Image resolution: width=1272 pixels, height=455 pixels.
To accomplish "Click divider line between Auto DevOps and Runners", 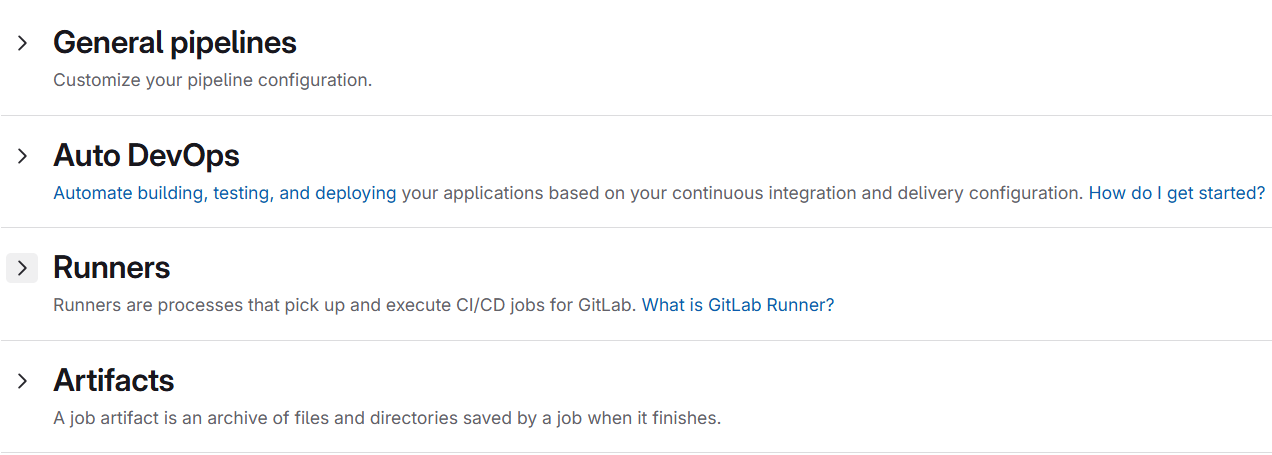I will click(636, 227).
